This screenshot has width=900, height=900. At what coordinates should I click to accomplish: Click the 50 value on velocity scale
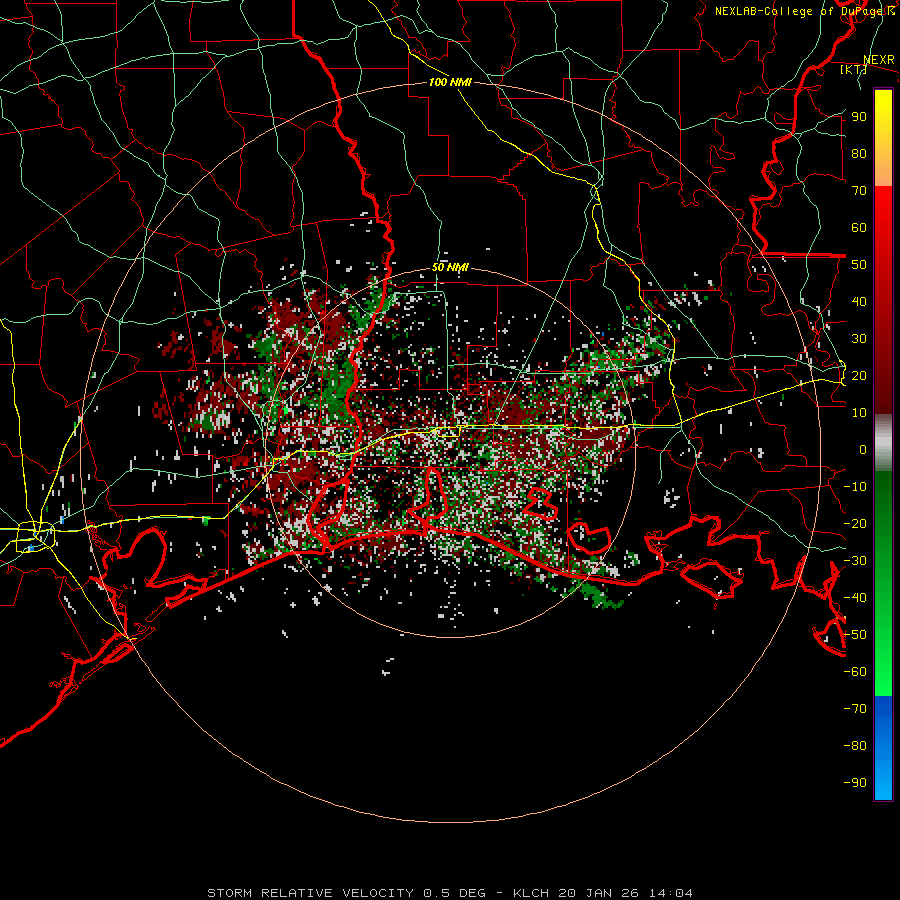tap(859, 265)
